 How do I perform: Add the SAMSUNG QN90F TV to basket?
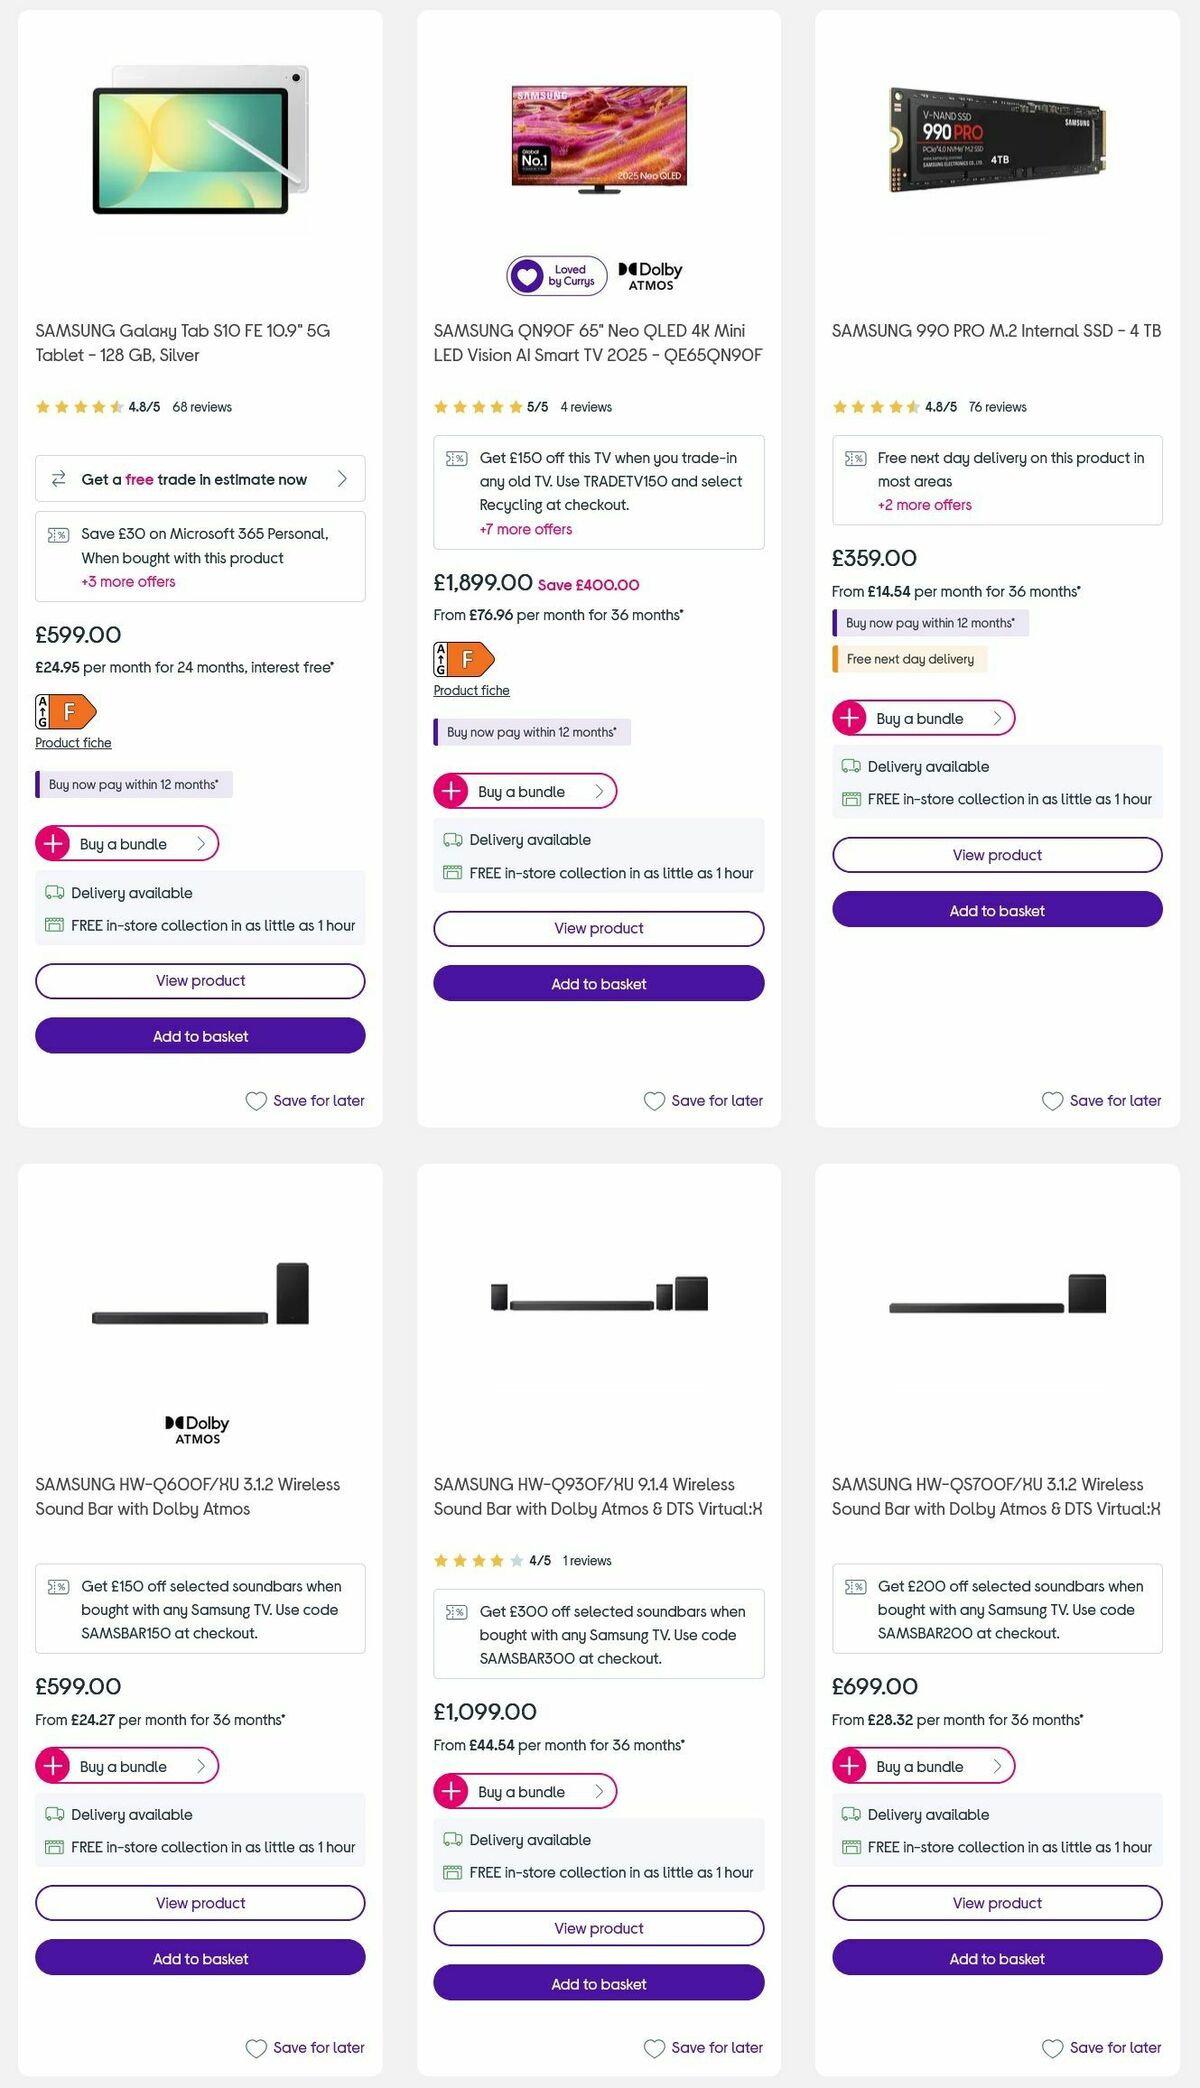598,984
